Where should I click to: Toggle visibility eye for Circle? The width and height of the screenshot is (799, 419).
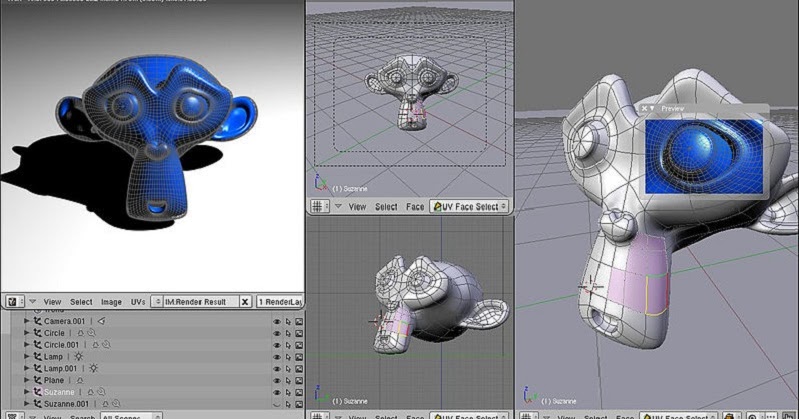[x=277, y=333]
